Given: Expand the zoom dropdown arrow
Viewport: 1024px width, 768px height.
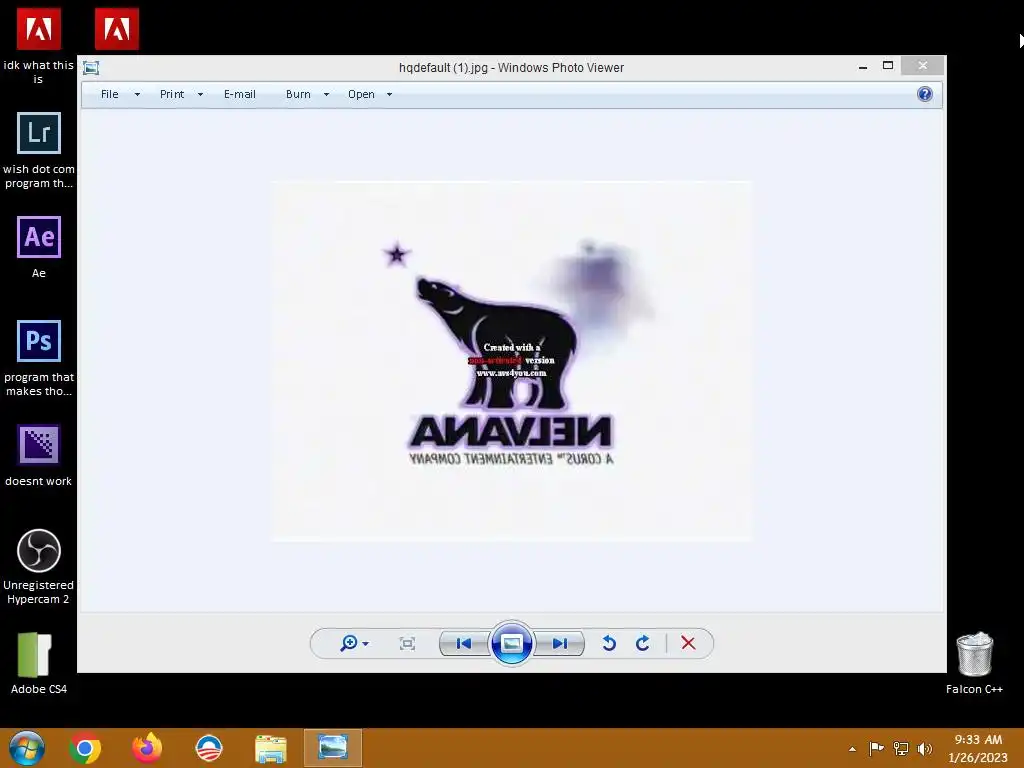Looking at the screenshot, I should (366, 644).
